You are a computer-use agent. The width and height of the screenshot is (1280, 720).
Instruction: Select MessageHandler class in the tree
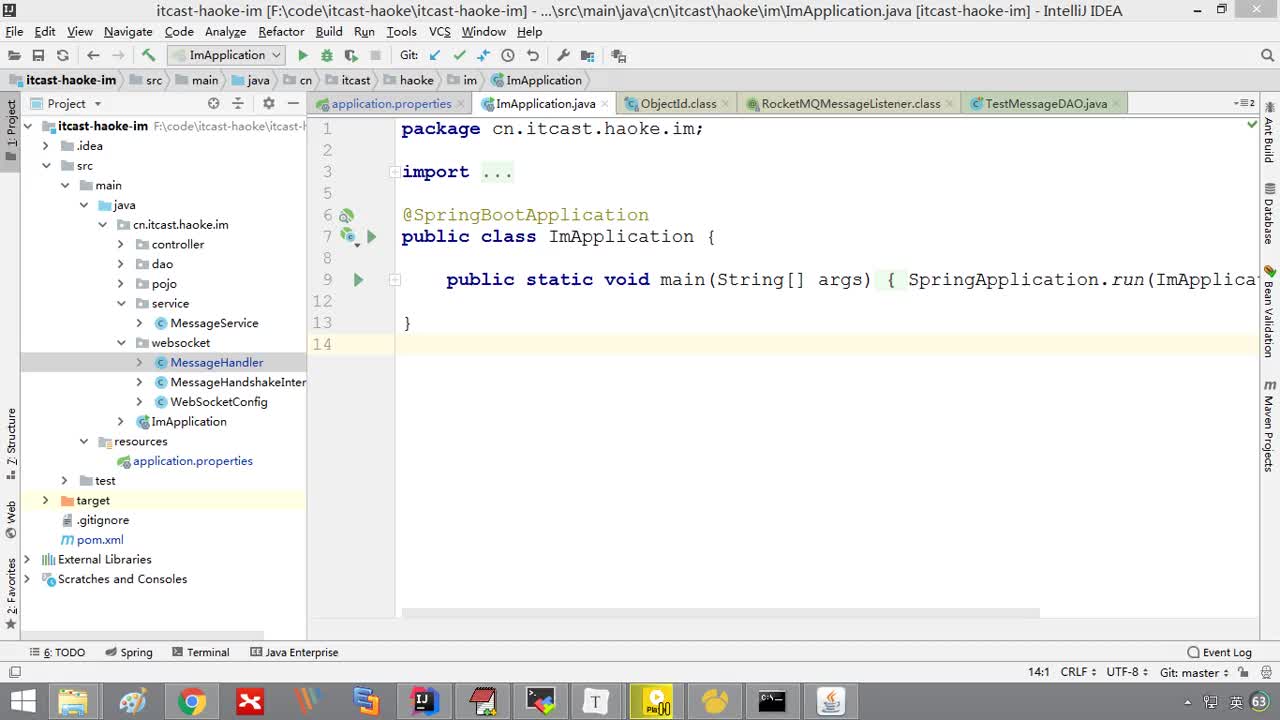pos(216,363)
